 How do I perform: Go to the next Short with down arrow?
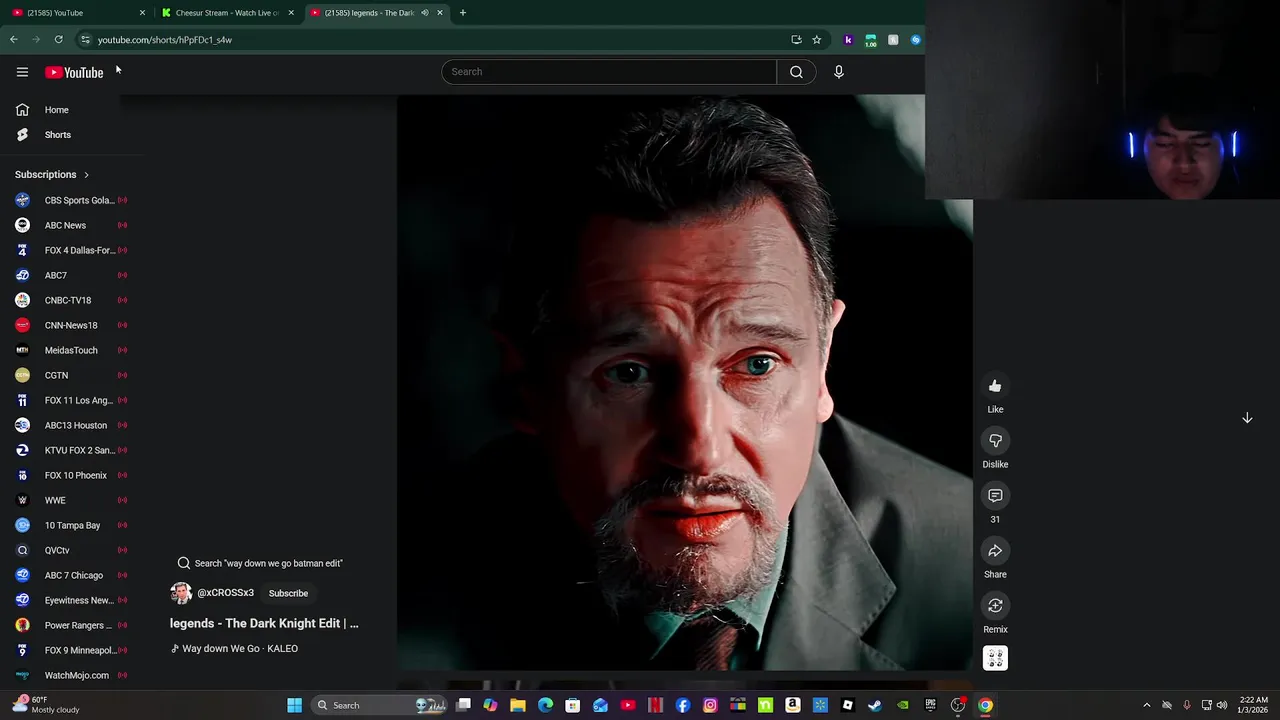point(1247,418)
